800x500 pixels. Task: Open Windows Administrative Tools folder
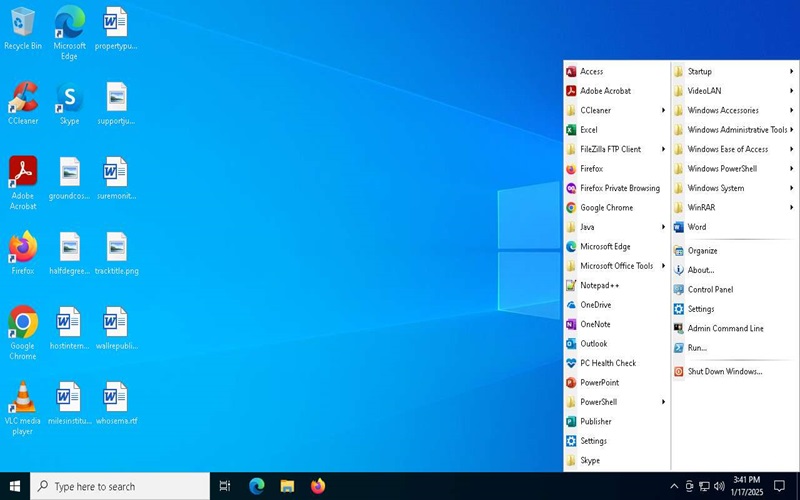coord(734,130)
